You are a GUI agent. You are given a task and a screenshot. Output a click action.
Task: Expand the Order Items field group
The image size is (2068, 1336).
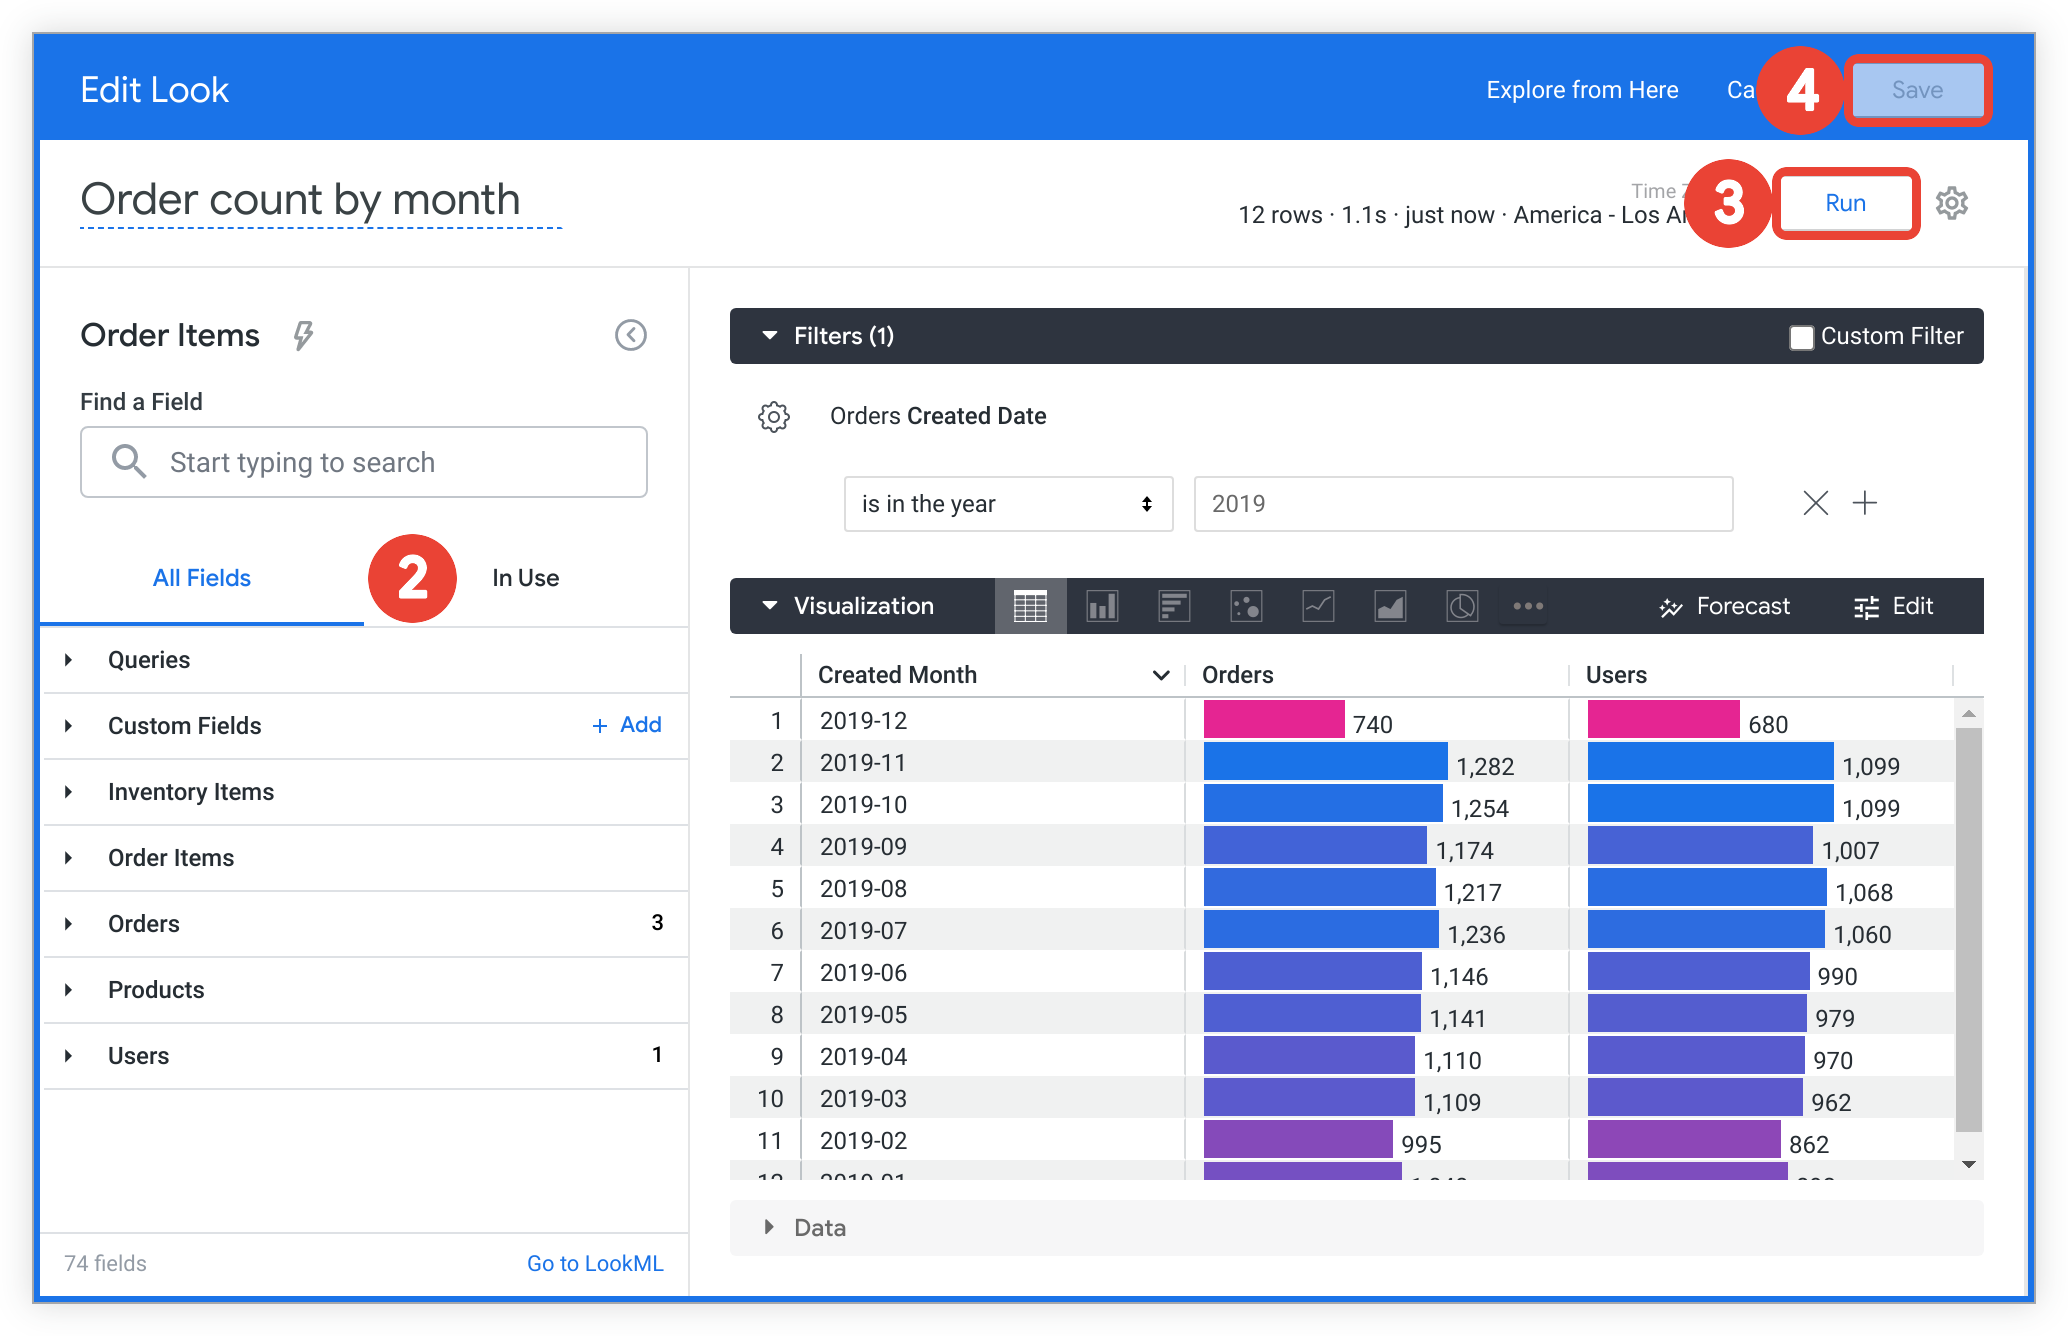(x=68, y=858)
